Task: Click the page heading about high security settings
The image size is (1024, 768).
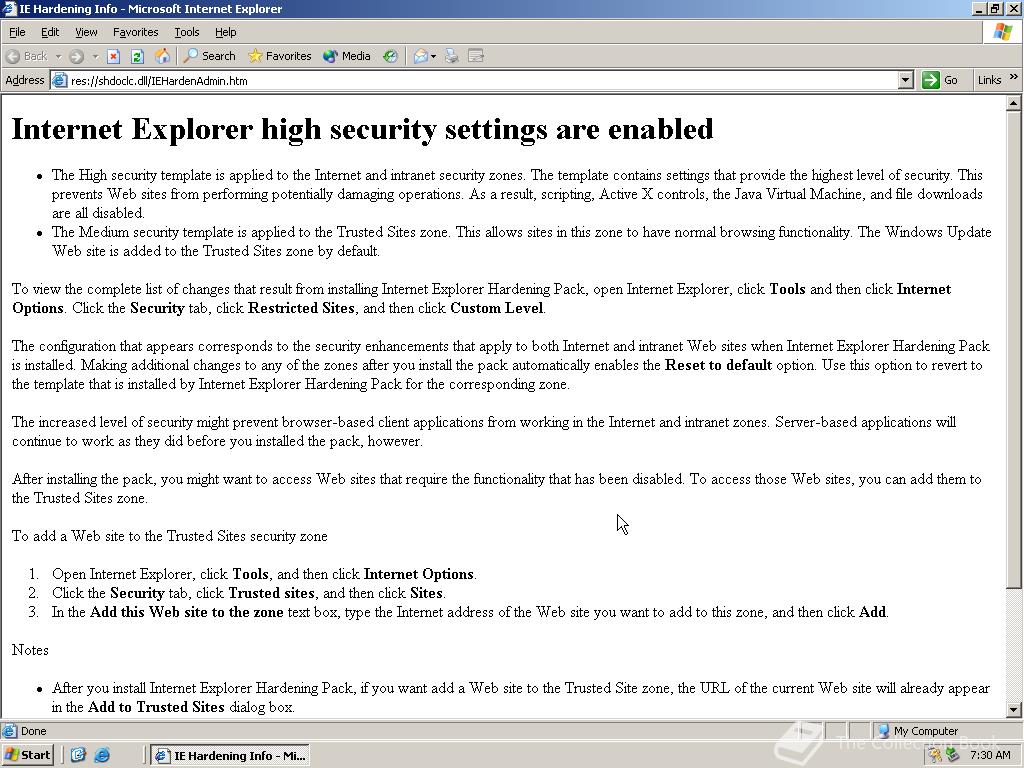Action: pos(362,129)
